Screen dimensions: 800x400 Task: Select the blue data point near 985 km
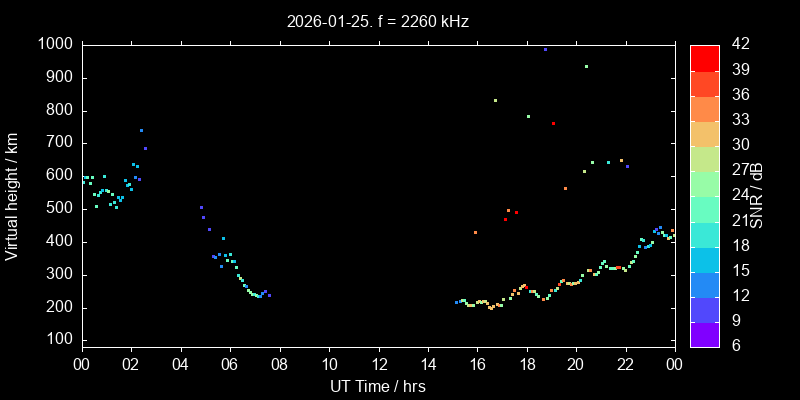tap(545, 49)
